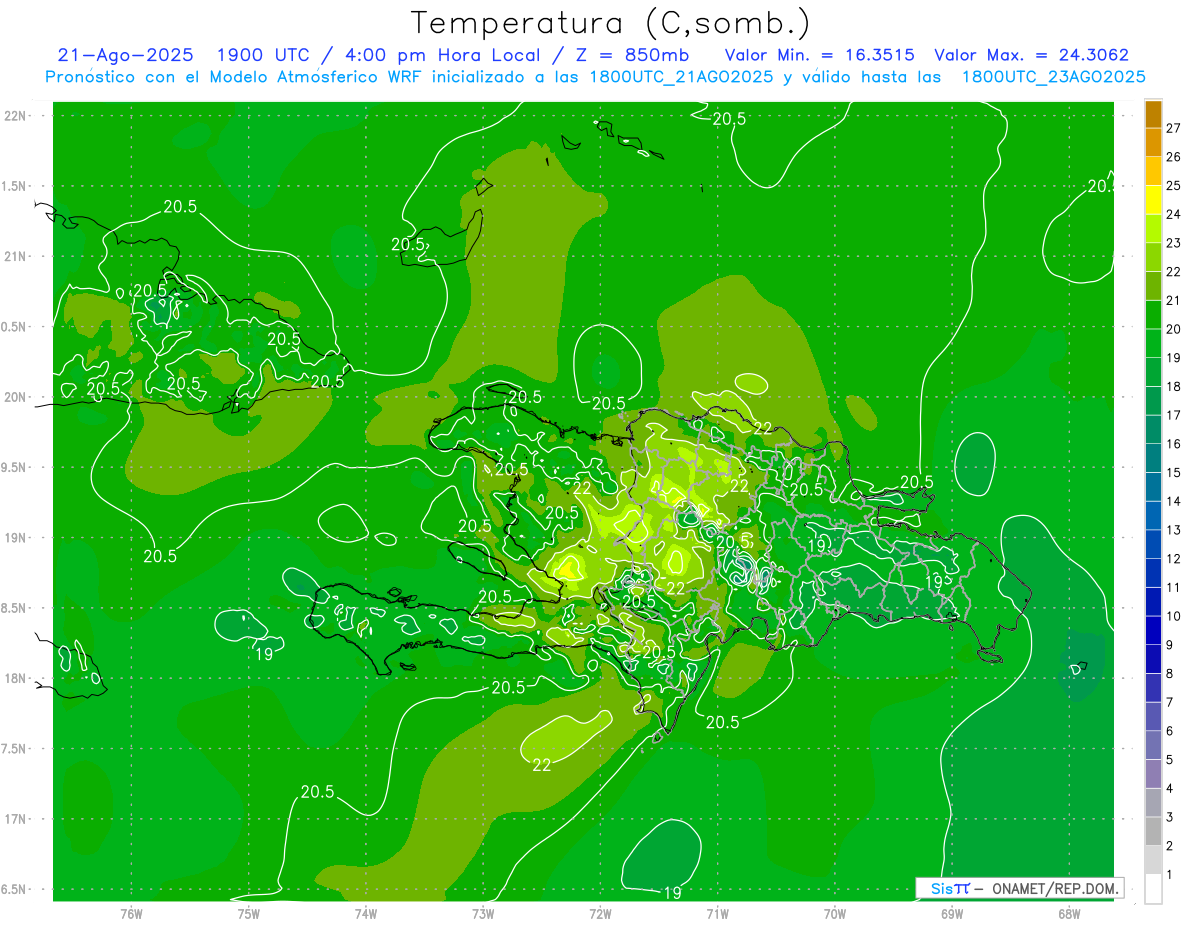Screen dimensions: 1200x927
Task: Click the yellow swatch between 24 and 25
Action: click(1153, 200)
